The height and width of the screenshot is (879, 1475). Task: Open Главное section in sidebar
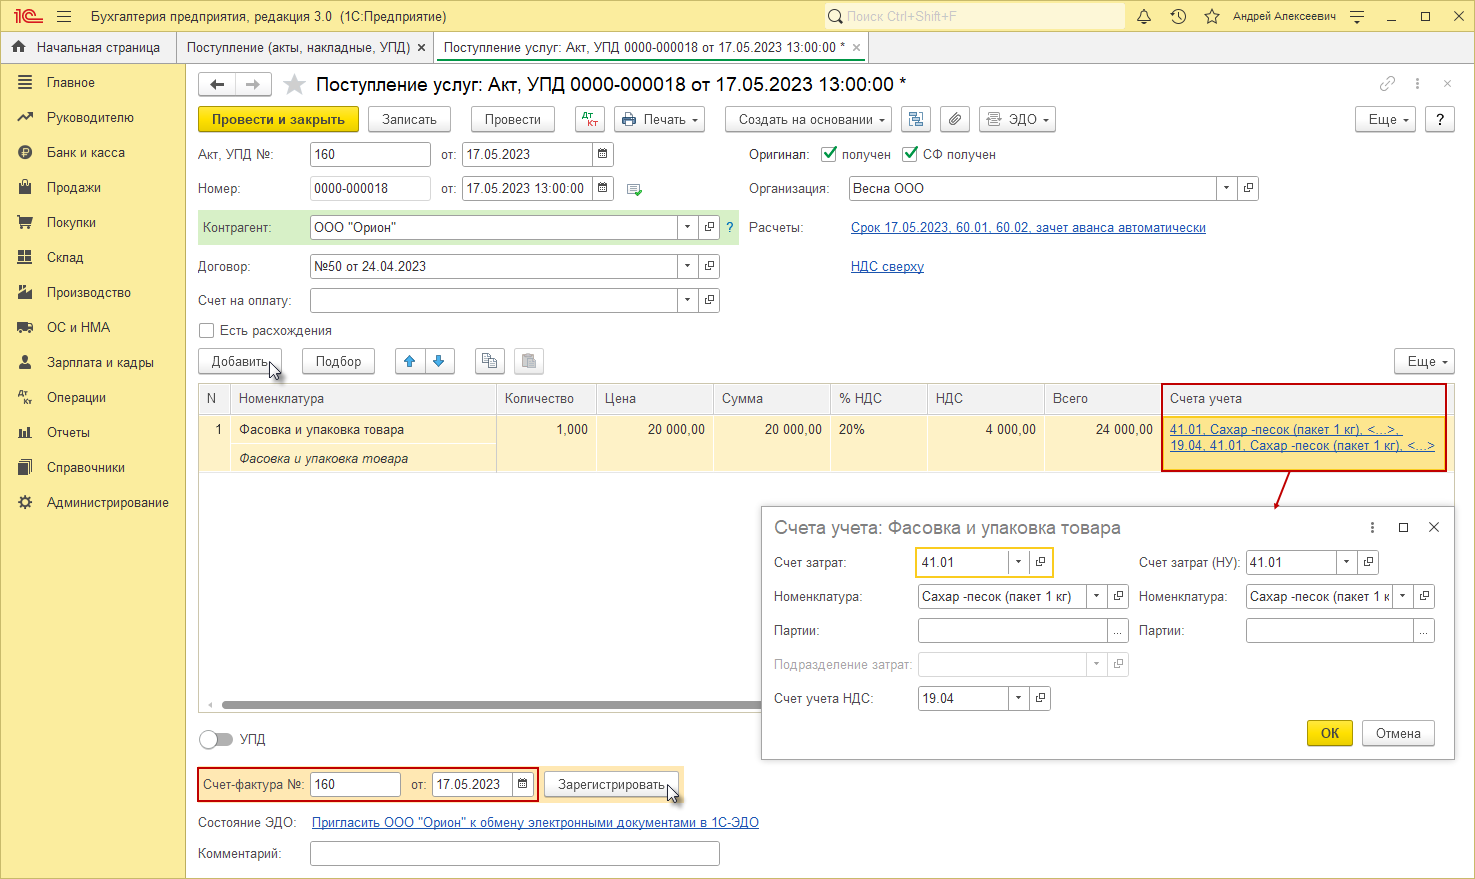pos(70,82)
